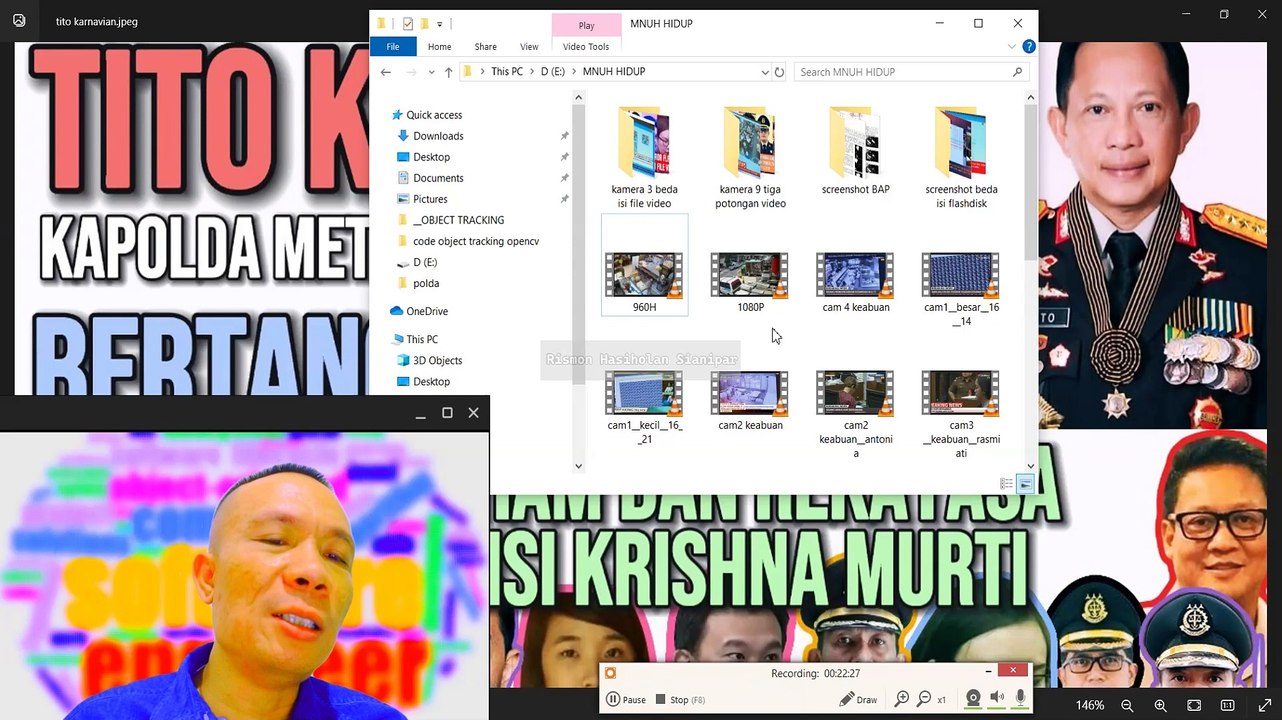
Task: Open the Video Tools tab
Action: pos(586,46)
